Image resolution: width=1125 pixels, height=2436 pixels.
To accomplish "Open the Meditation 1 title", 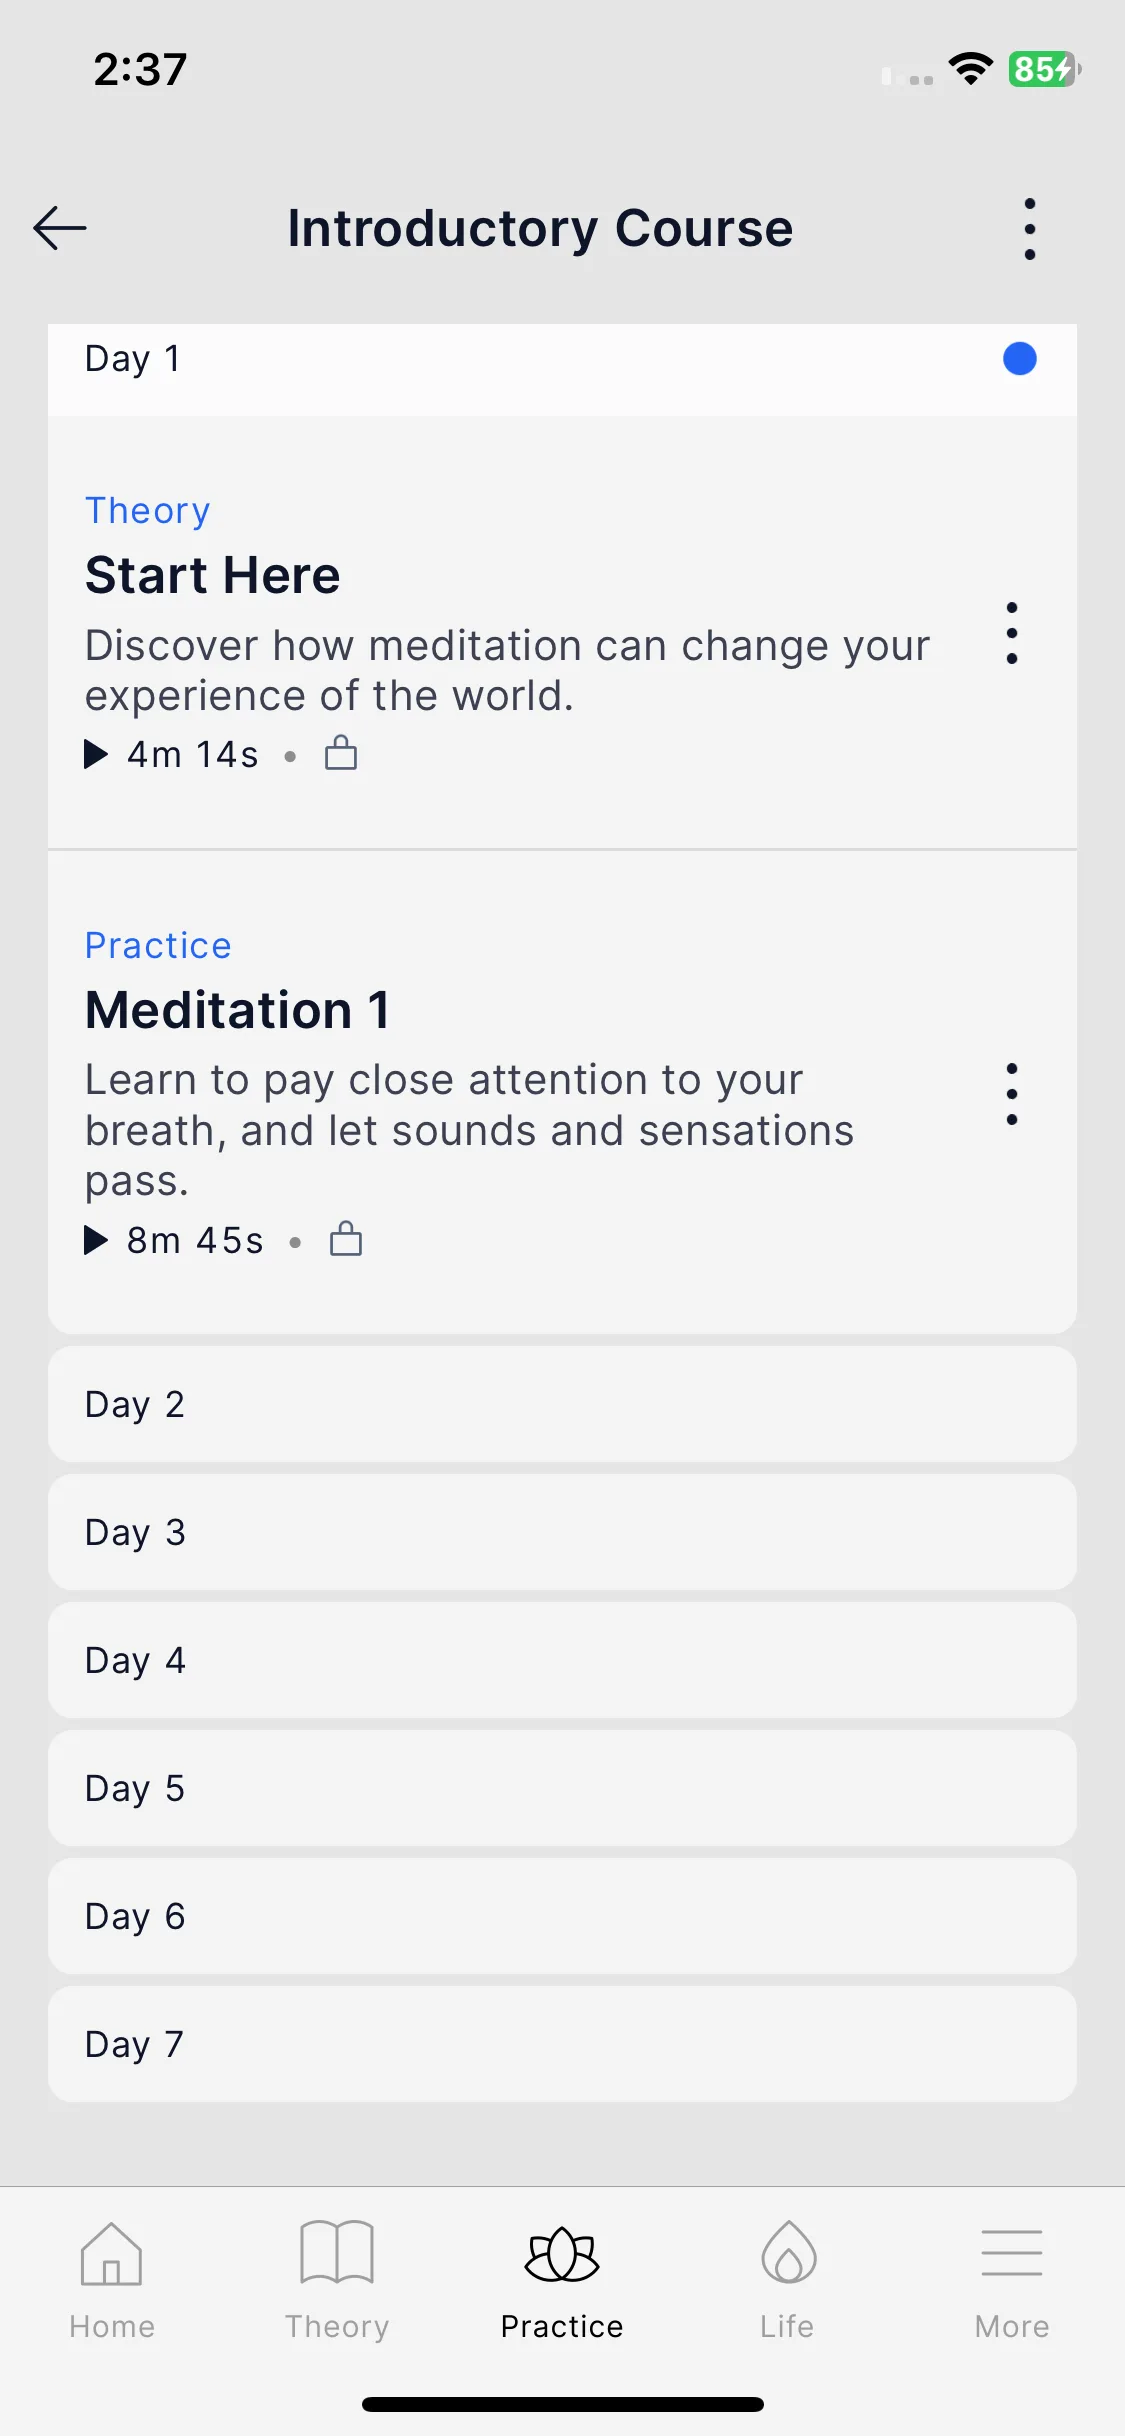I will [x=238, y=1010].
